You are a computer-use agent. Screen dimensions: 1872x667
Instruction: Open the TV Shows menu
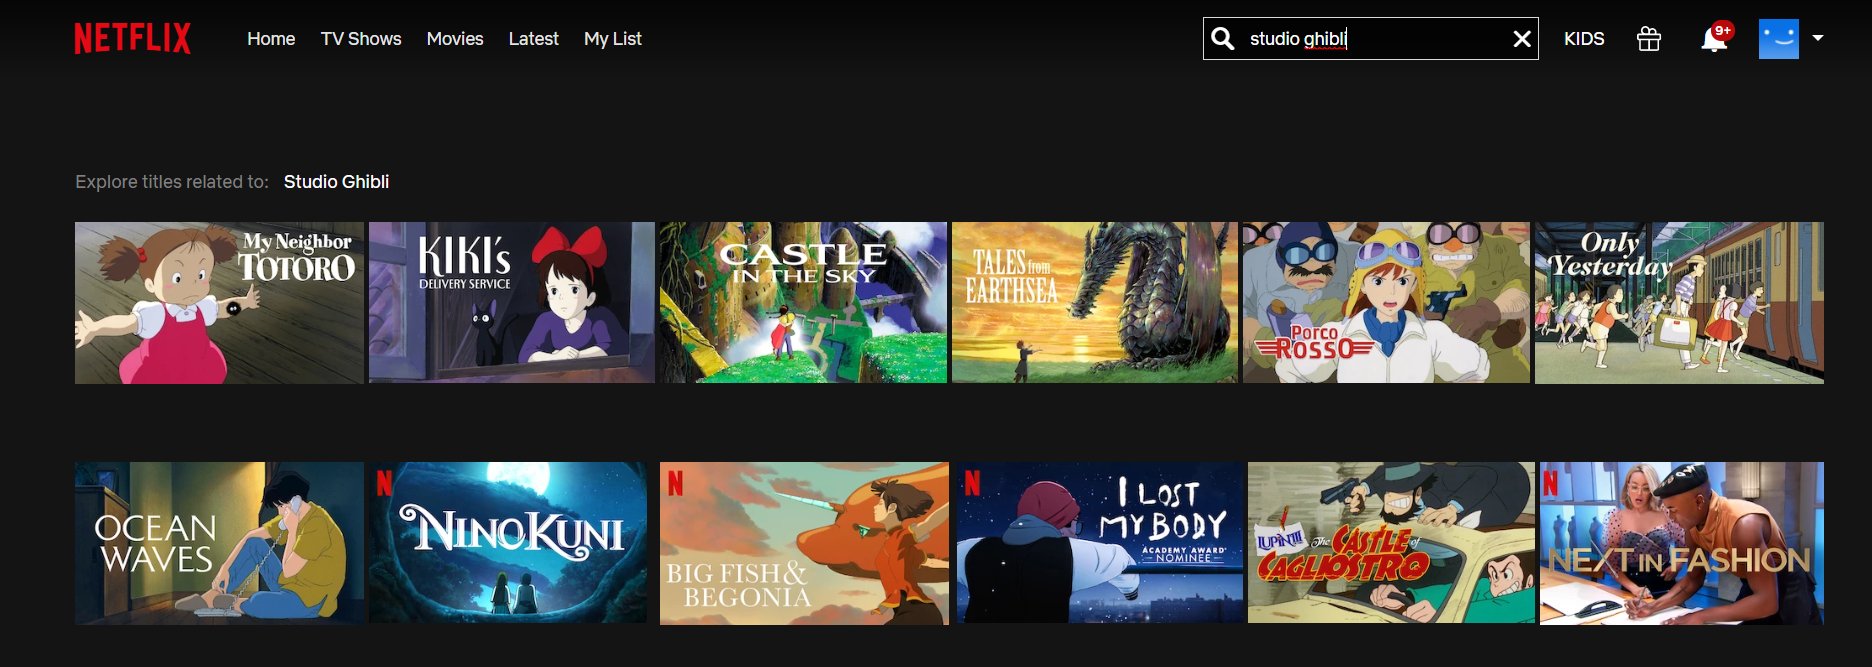[361, 39]
